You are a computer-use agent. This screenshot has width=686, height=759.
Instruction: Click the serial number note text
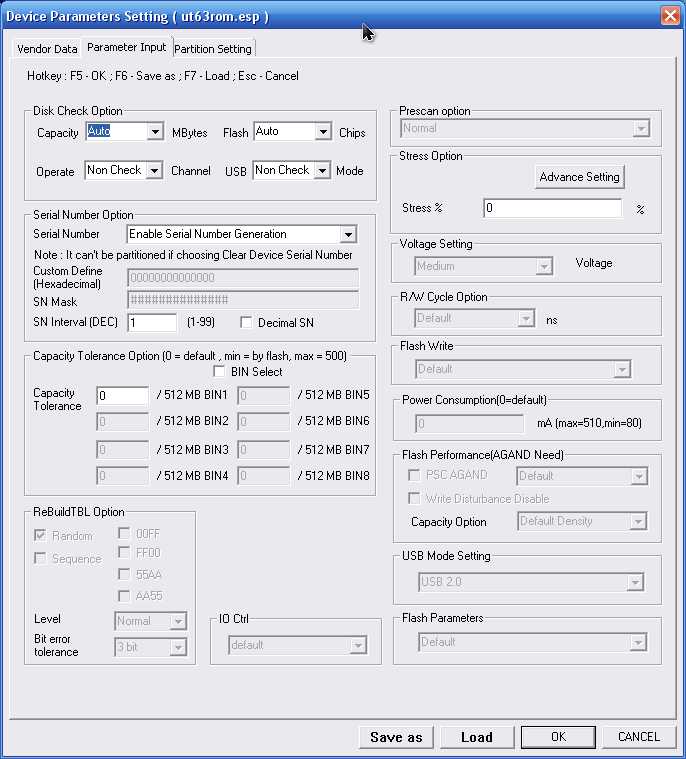click(193, 255)
